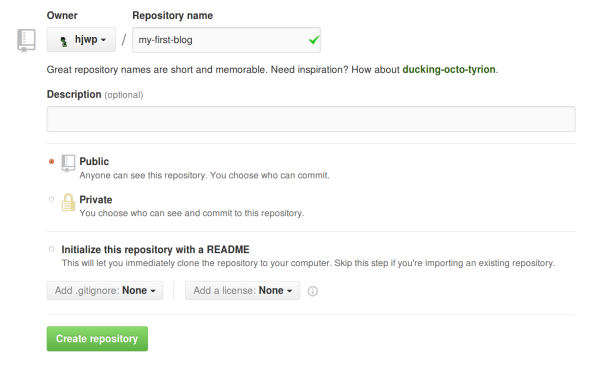Click the Private option label
Screen dimensions: 600x367
[96, 200]
